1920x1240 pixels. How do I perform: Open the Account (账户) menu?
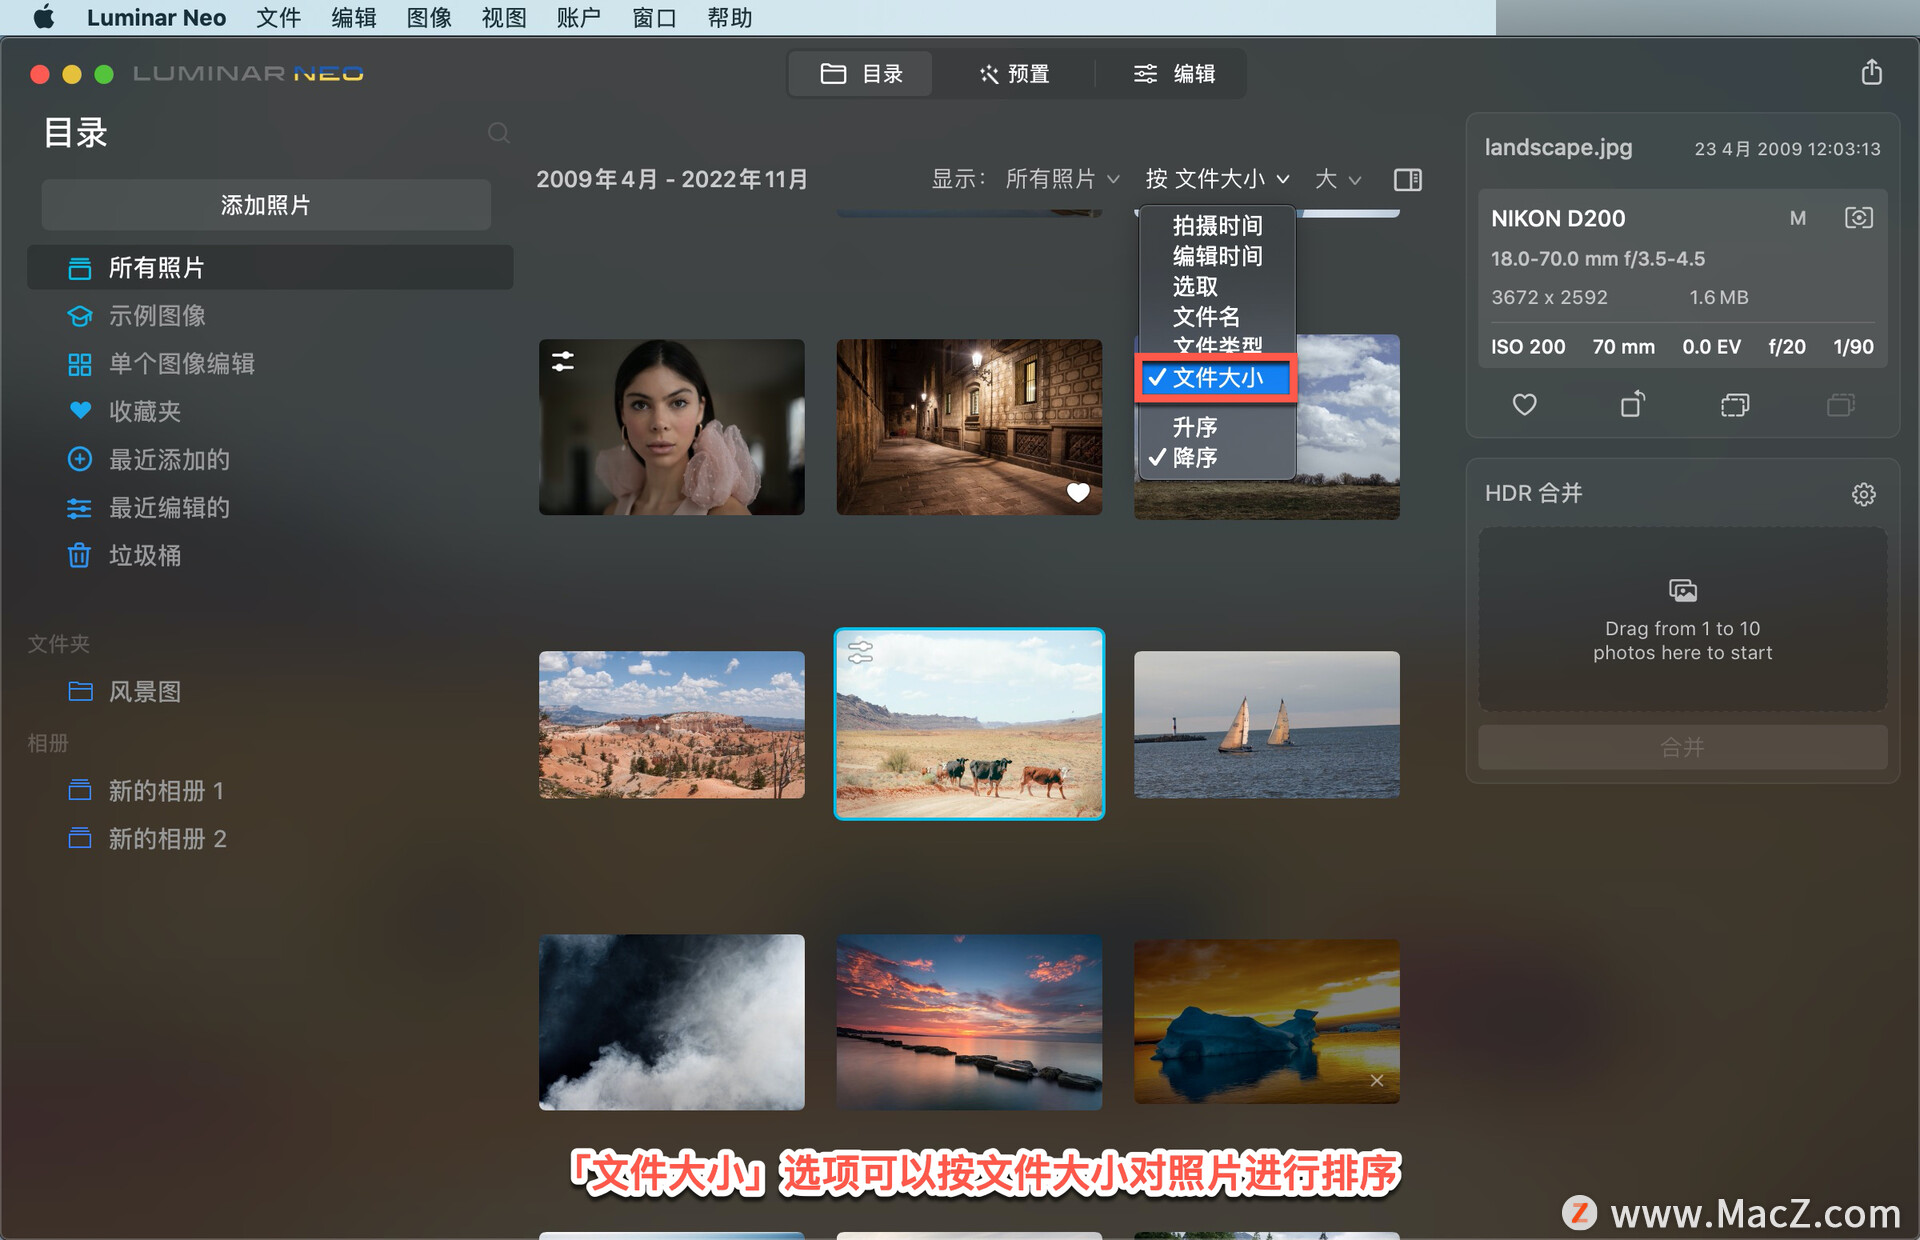579,18
